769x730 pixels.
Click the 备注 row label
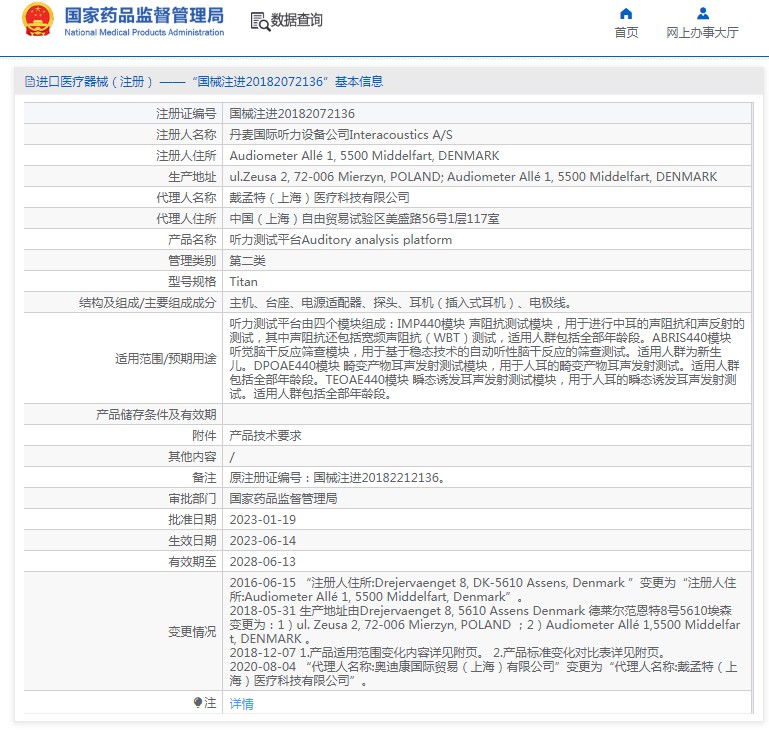204,478
